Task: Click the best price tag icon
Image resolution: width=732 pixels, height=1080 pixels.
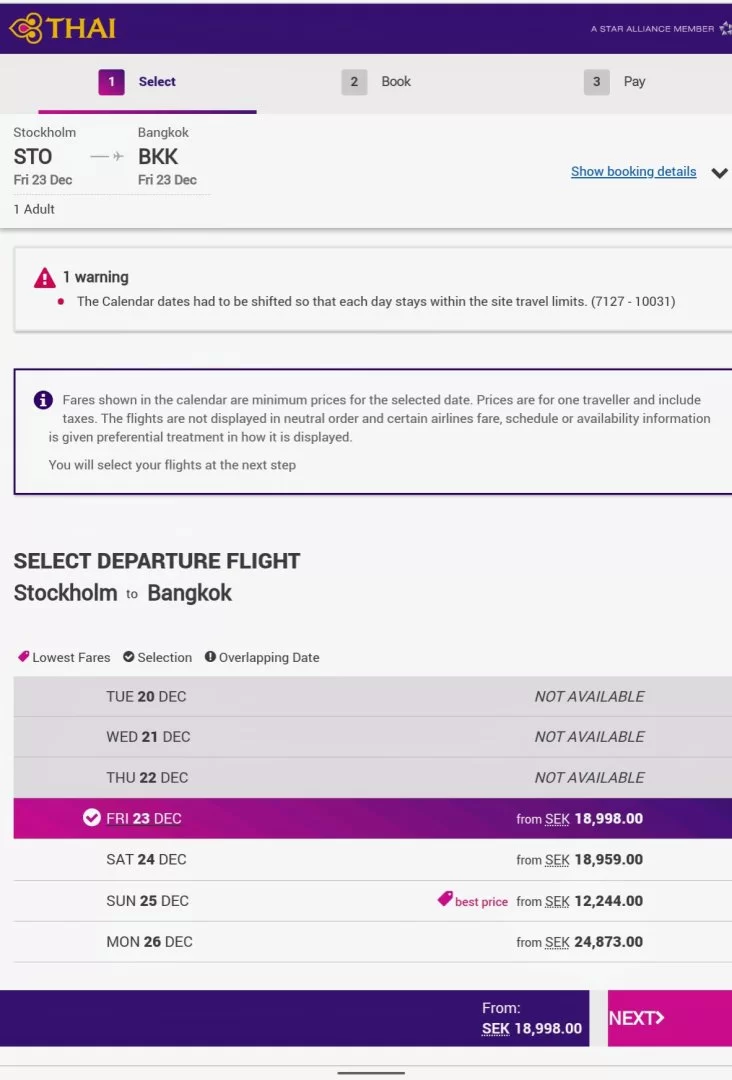Action: pyautogui.click(x=445, y=900)
